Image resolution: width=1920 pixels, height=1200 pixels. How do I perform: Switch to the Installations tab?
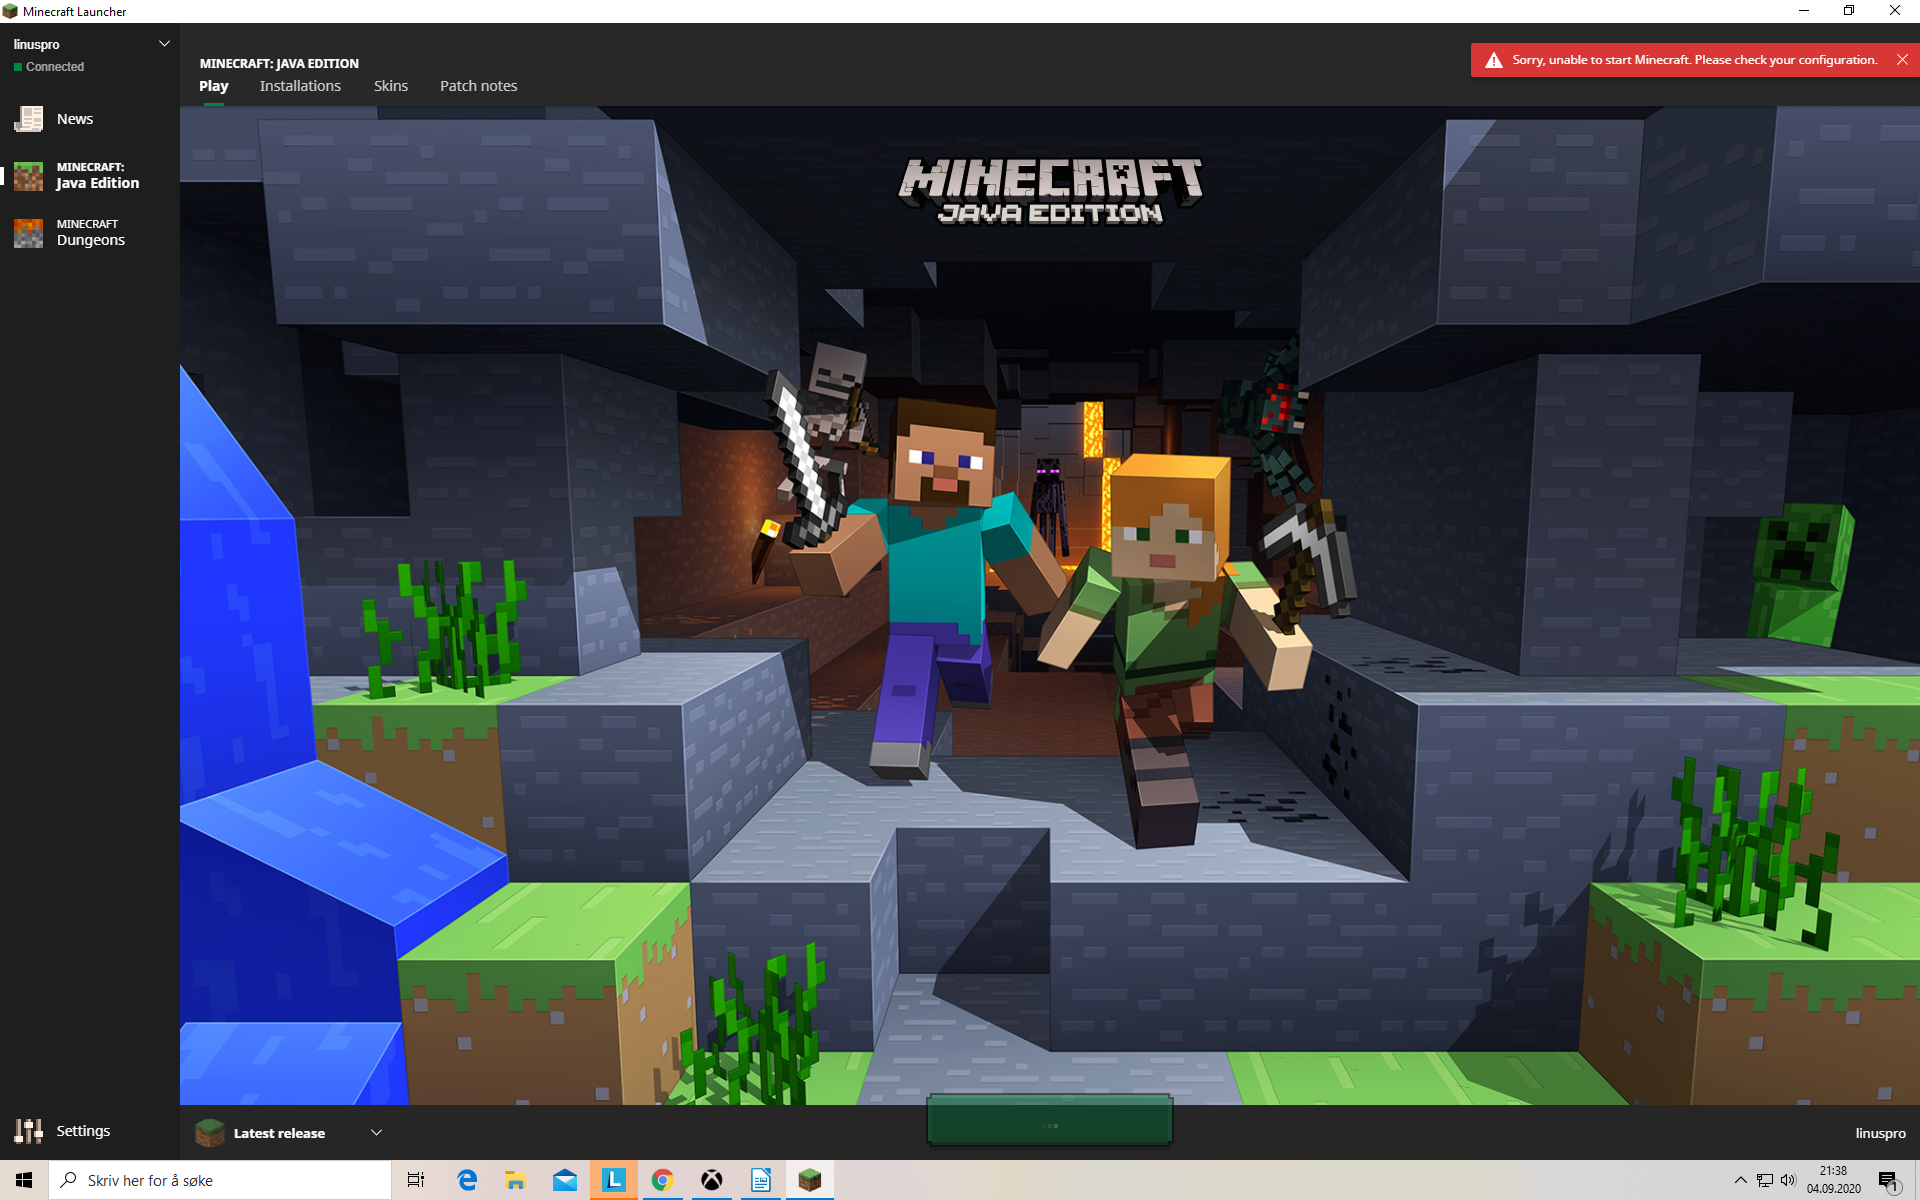pos(300,86)
